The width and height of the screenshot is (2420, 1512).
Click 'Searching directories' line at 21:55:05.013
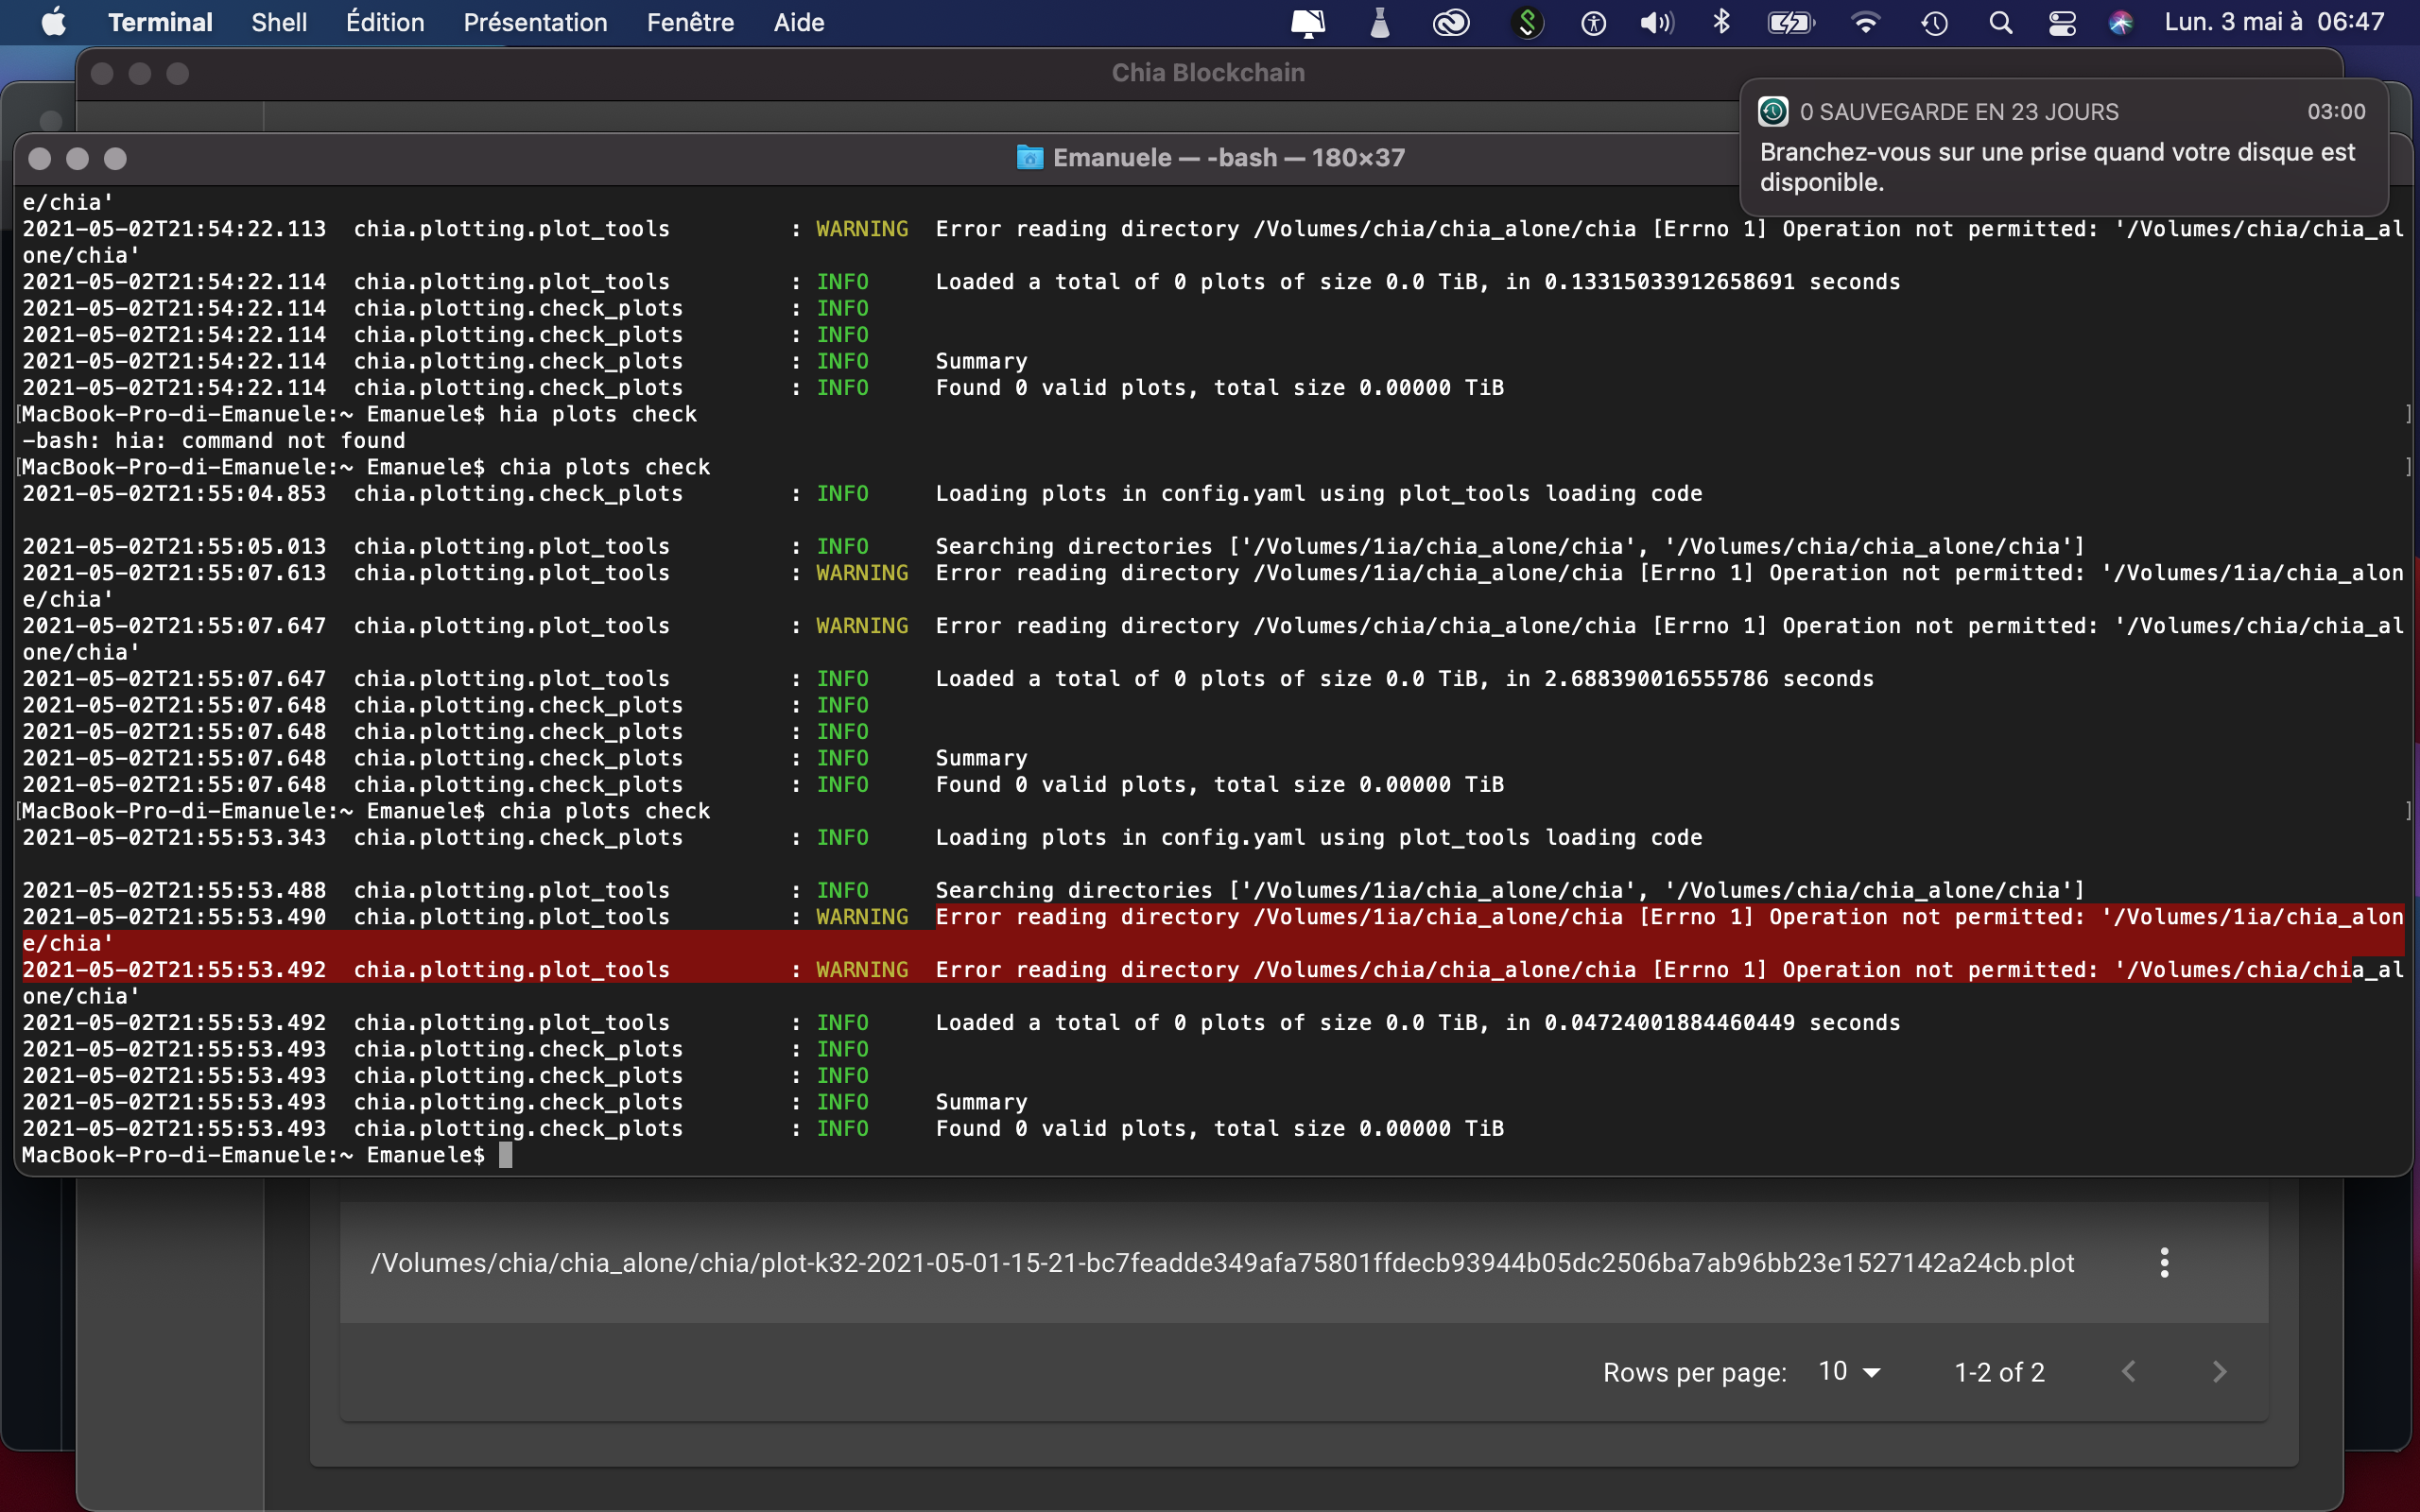(x=1510, y=547)
